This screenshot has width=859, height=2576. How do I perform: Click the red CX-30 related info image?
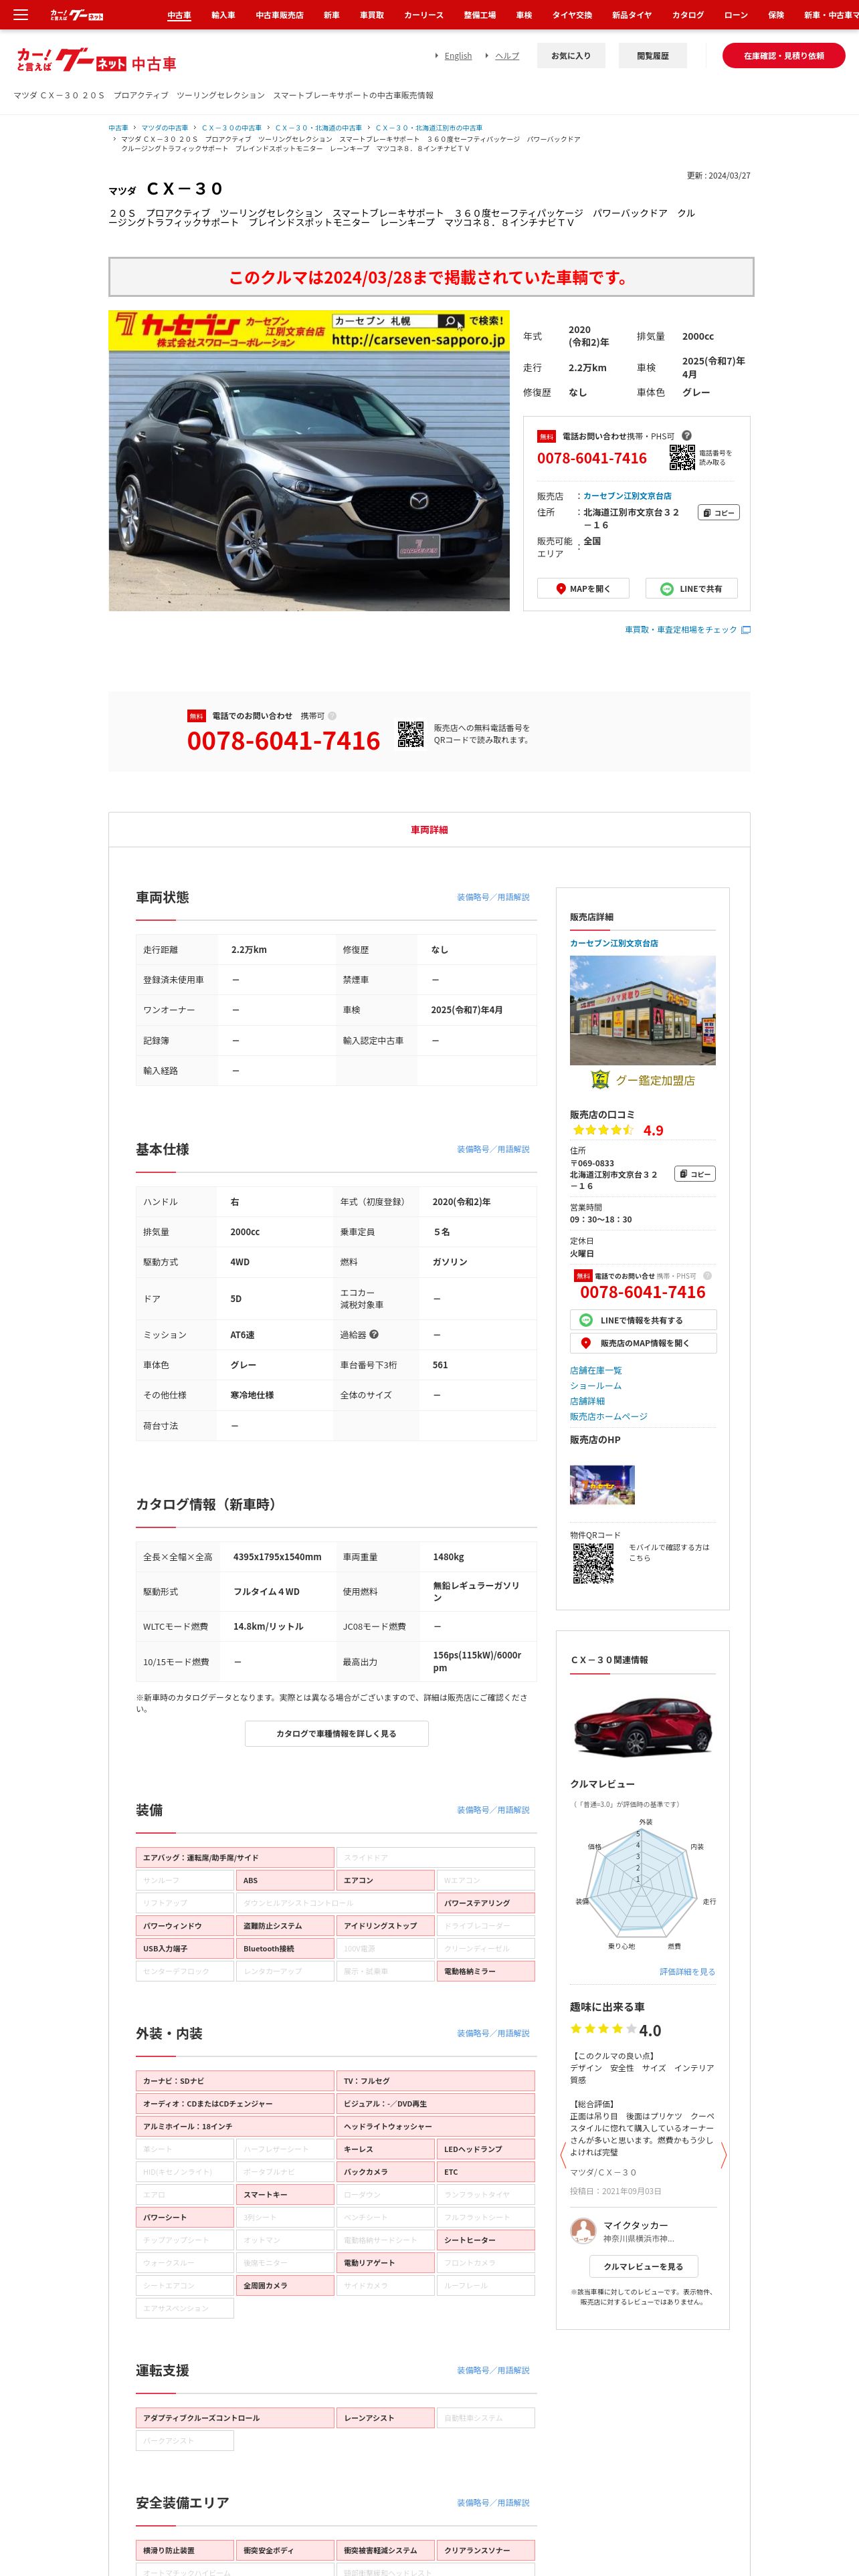(x=642, y=1728)
